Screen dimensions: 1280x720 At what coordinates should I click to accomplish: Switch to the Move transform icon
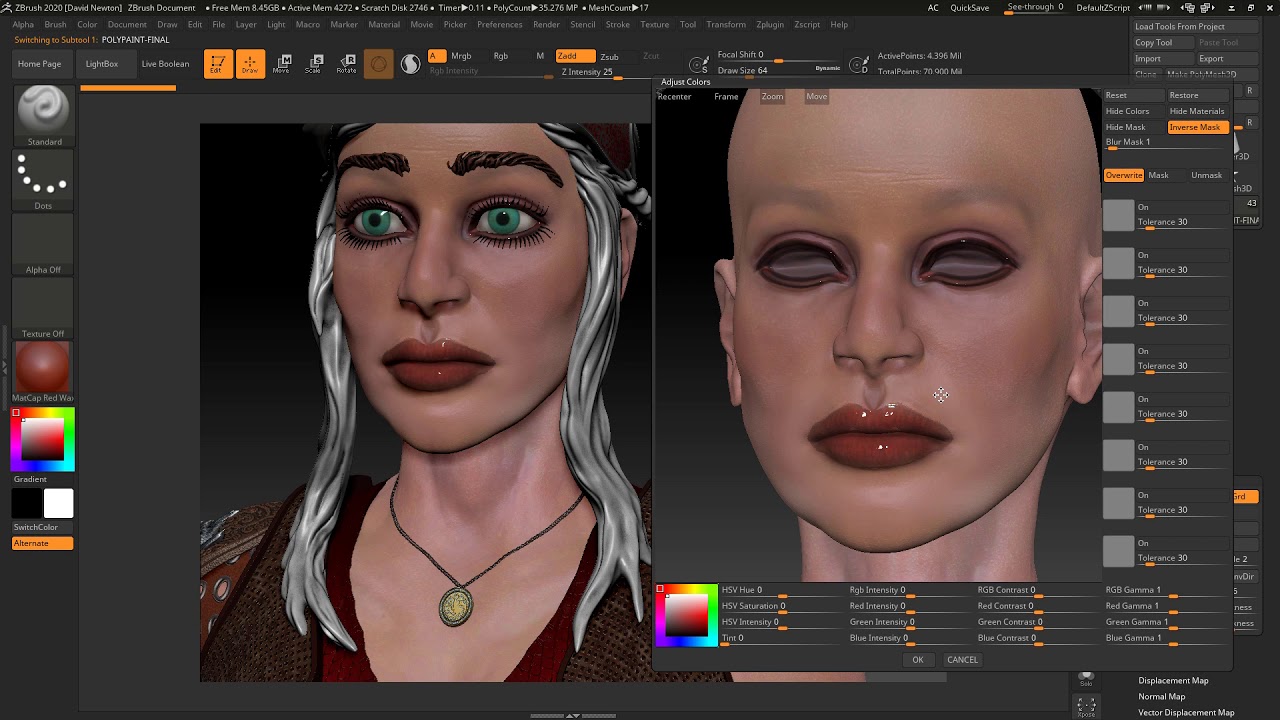pyautogui.click(x=281, y=64)
